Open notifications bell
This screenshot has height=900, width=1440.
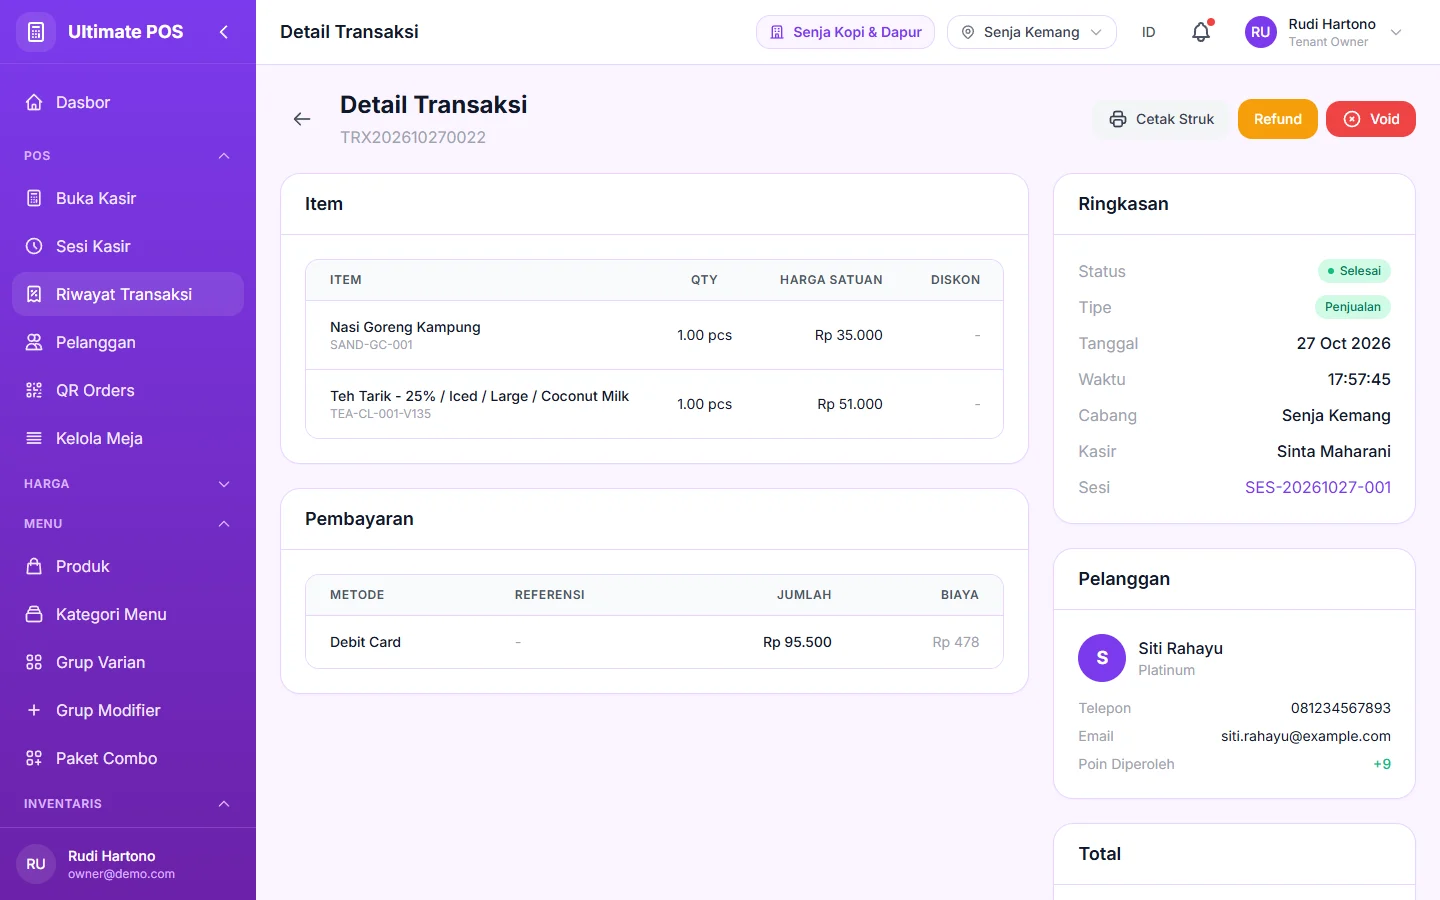1201,32
